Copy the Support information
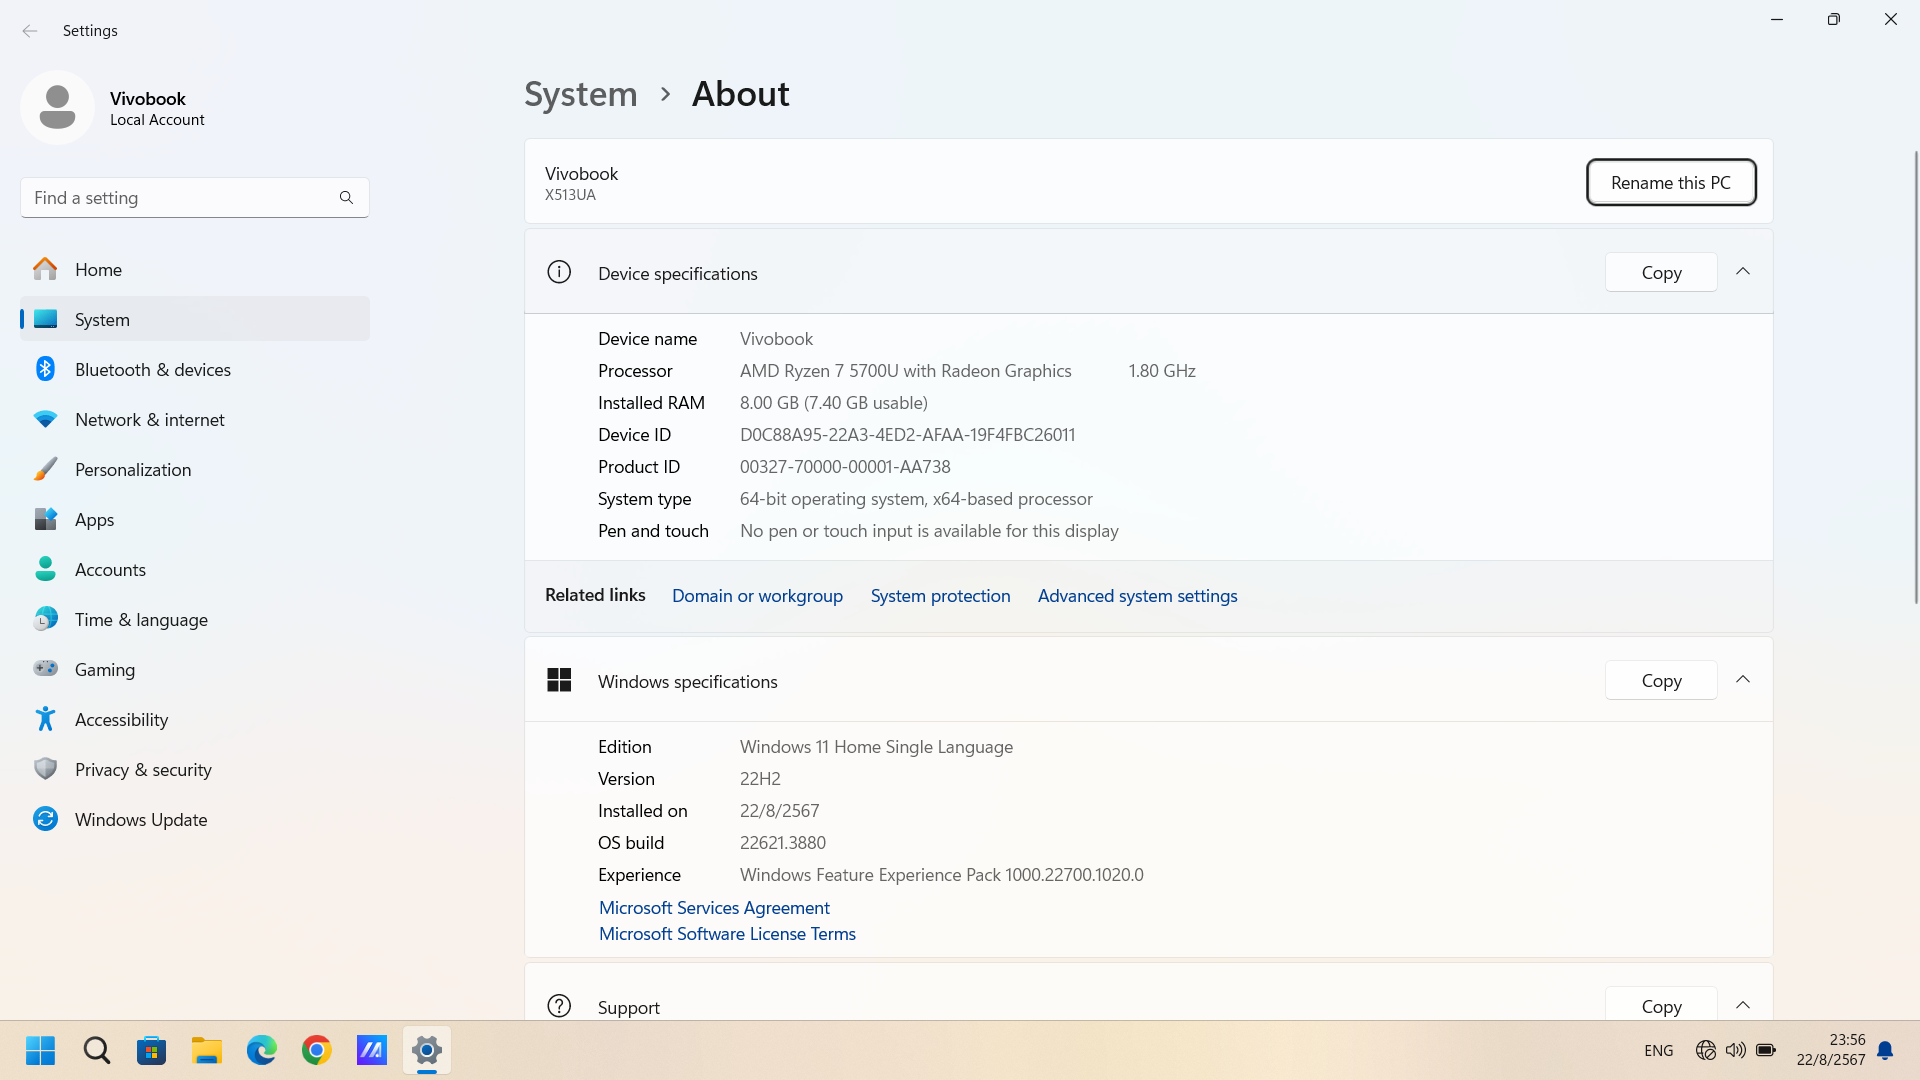The width and height of the screenshot is (1920, 1080). click(x=1661, y=1005)
